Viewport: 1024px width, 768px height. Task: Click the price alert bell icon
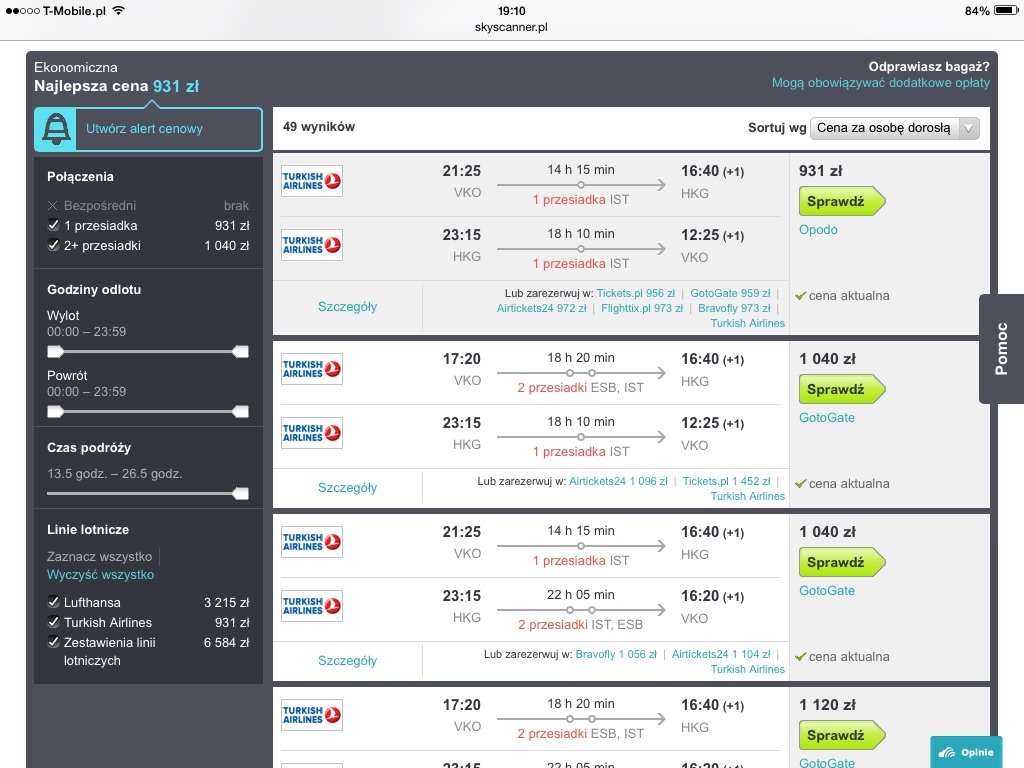point(56,129)
